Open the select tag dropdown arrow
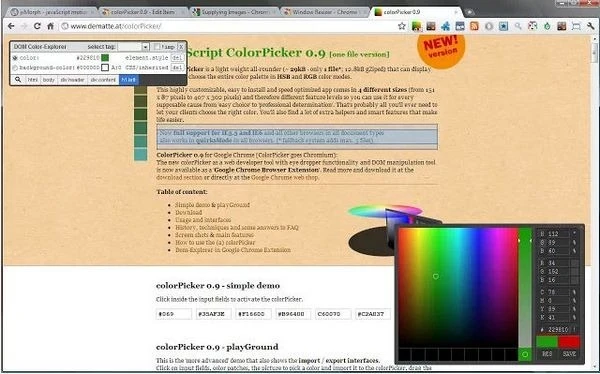This screenshot has width=600, height=374. (x=145, y=47)
